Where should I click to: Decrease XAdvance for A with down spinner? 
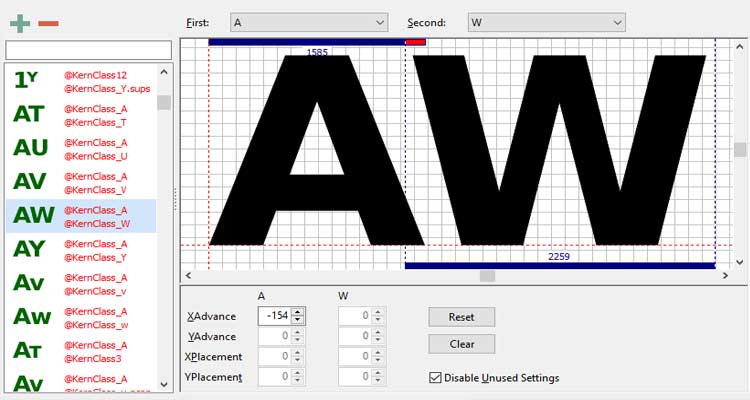298,320
